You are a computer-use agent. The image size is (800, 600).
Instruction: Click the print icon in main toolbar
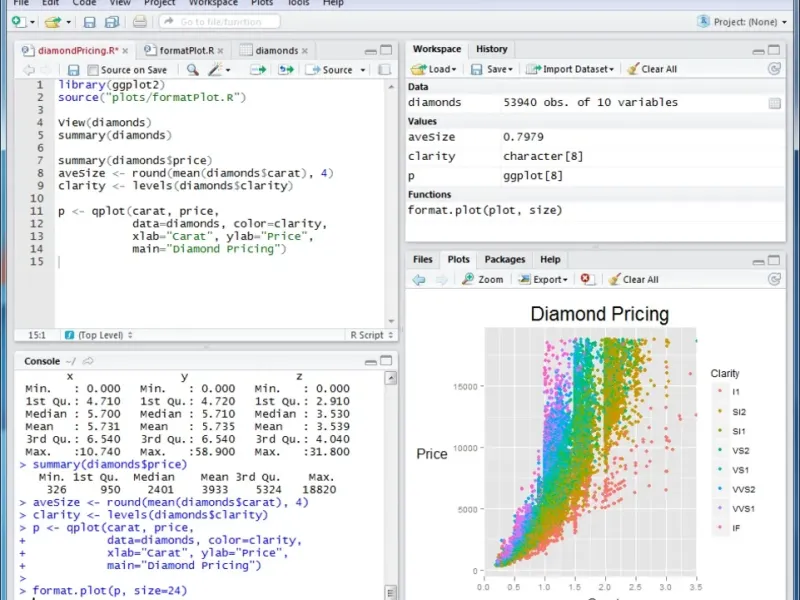(x=139, y=22)
